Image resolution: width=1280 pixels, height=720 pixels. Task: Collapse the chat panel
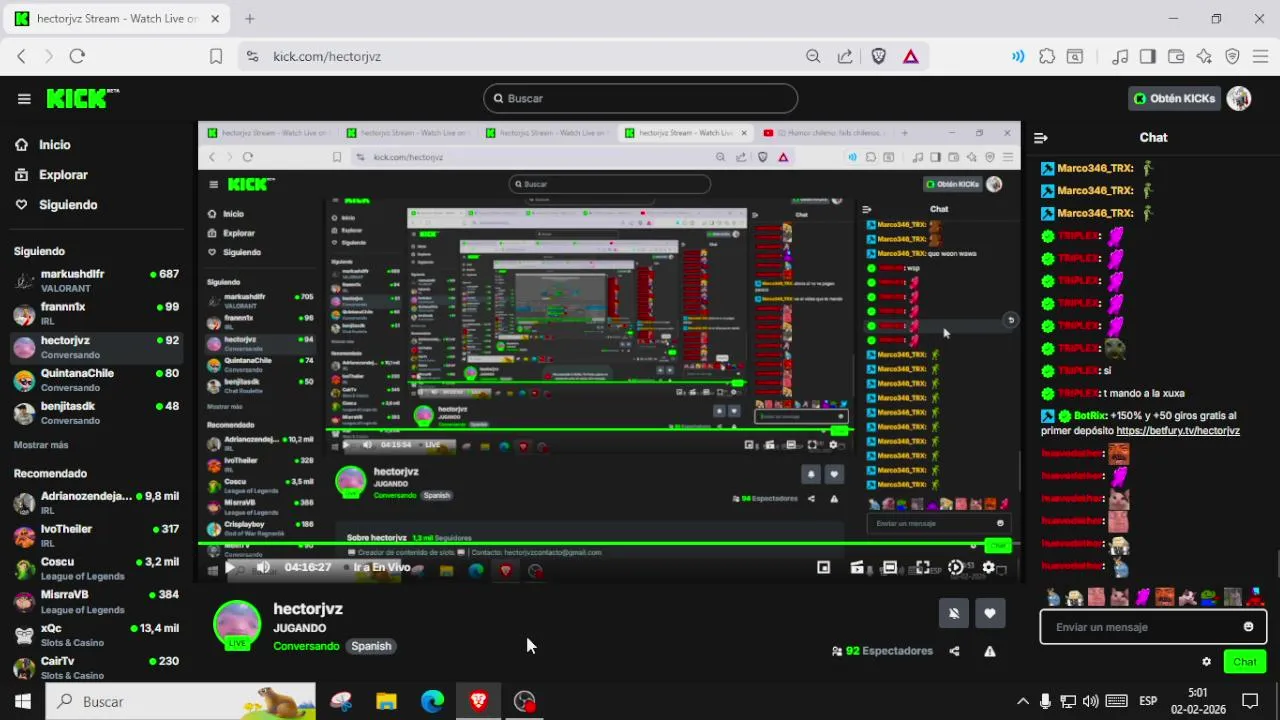[1041, 138]
